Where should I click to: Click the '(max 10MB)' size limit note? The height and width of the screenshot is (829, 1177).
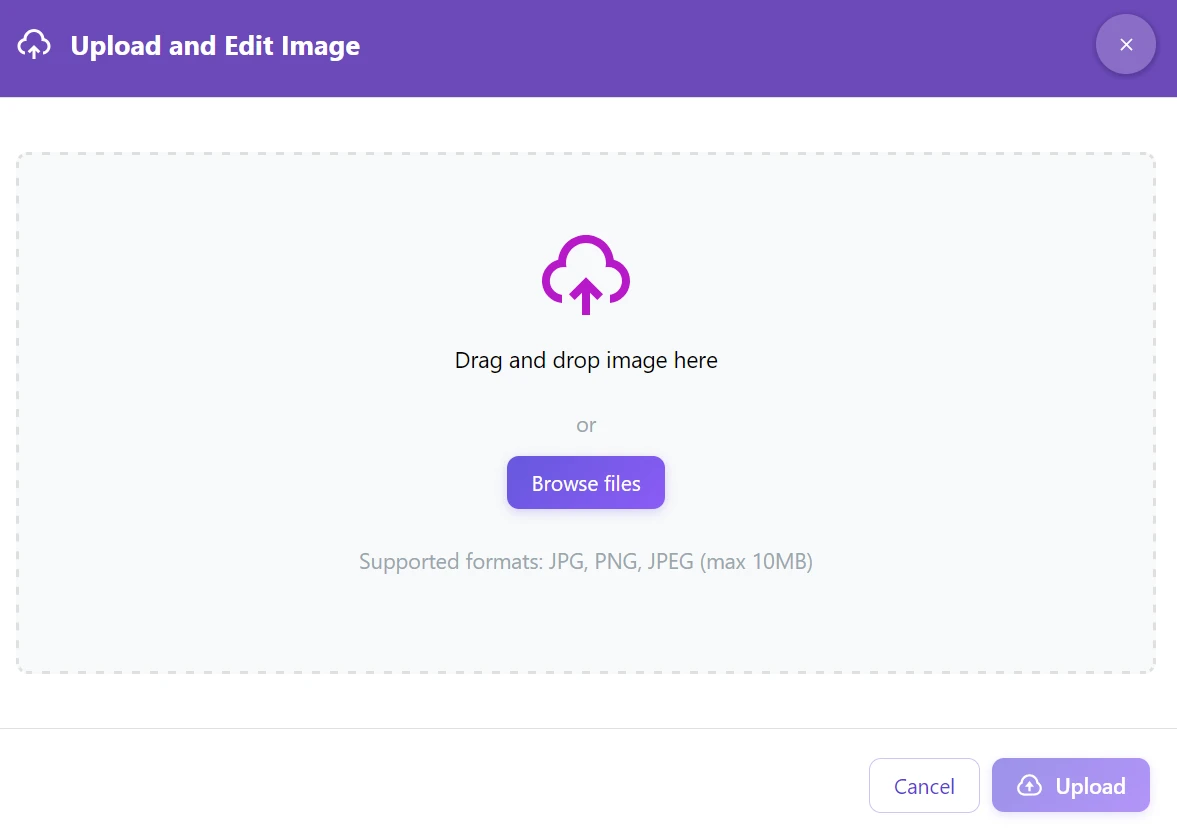tap(756, 562)
